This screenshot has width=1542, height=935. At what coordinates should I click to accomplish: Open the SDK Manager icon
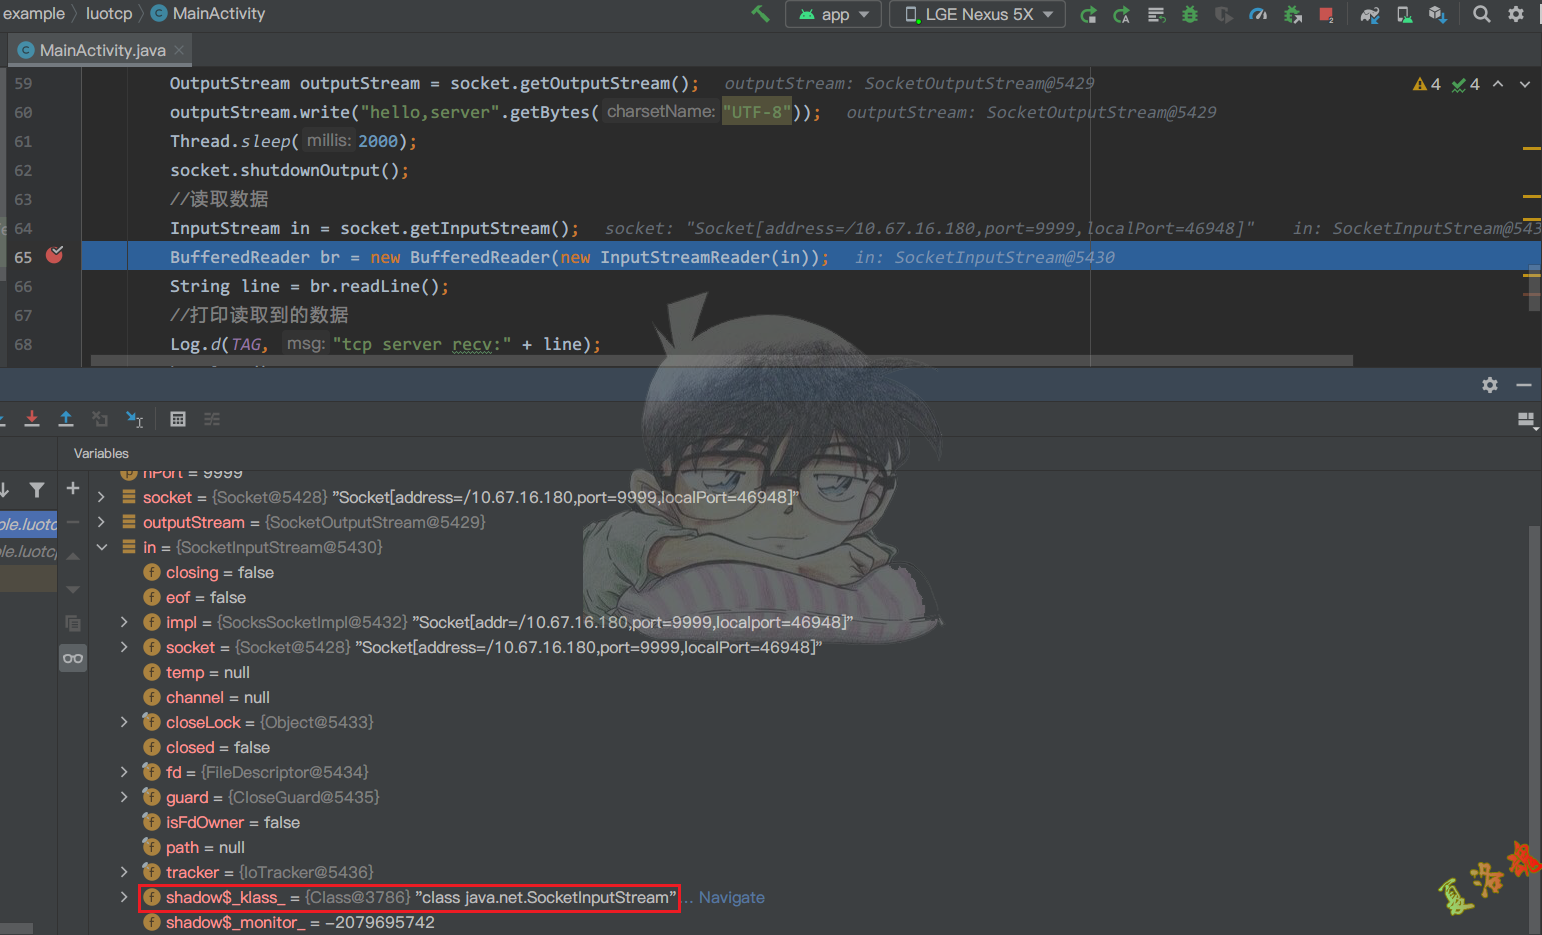(x=1437, y=14)
